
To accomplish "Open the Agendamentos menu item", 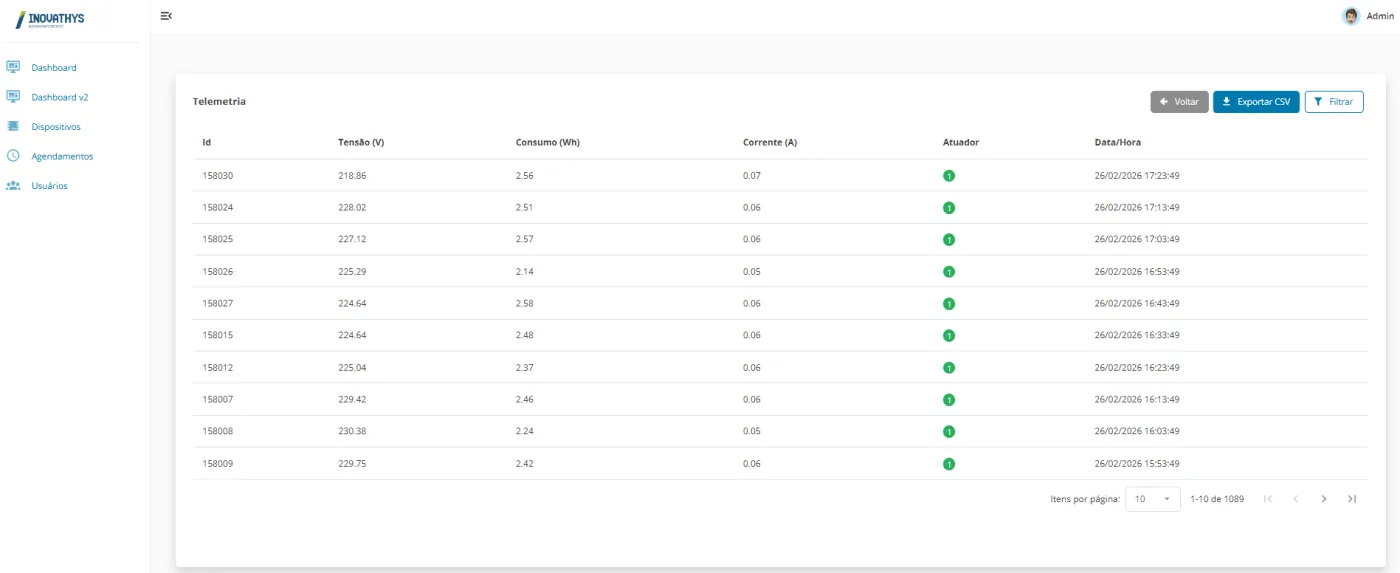I will point(62,157).
